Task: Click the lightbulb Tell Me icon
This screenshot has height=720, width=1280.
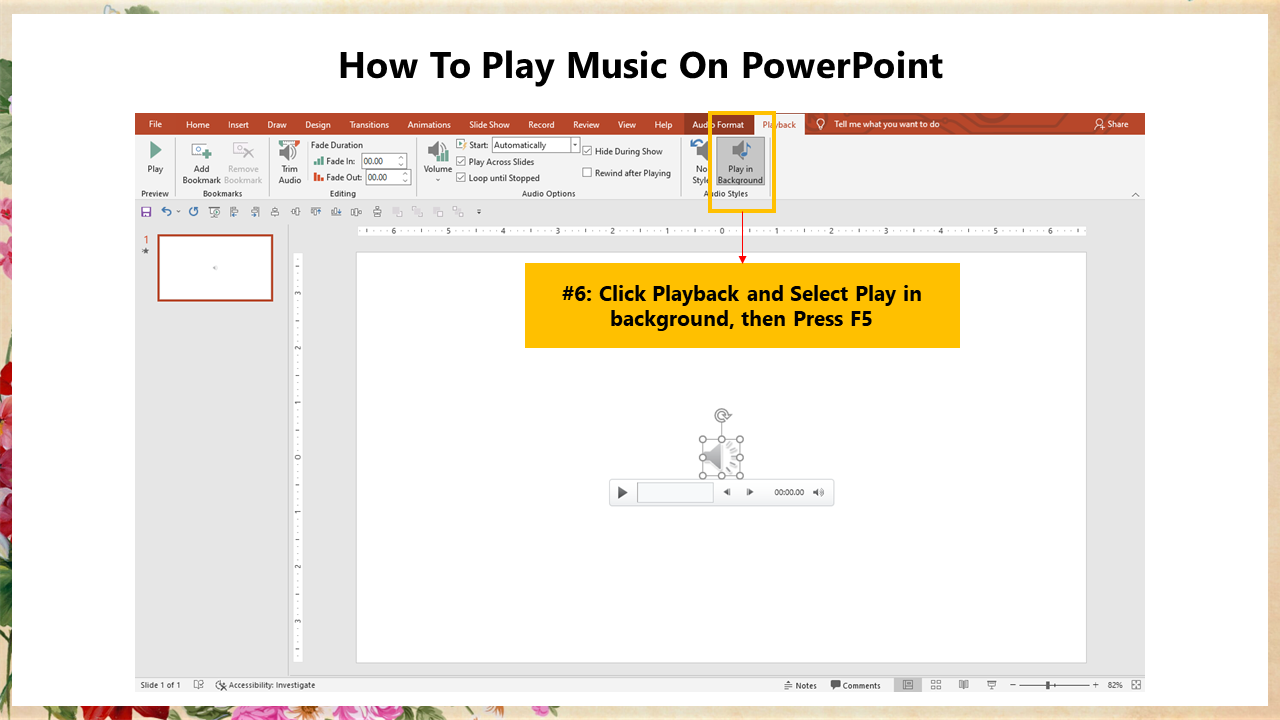Action: [x=821, y=124]
